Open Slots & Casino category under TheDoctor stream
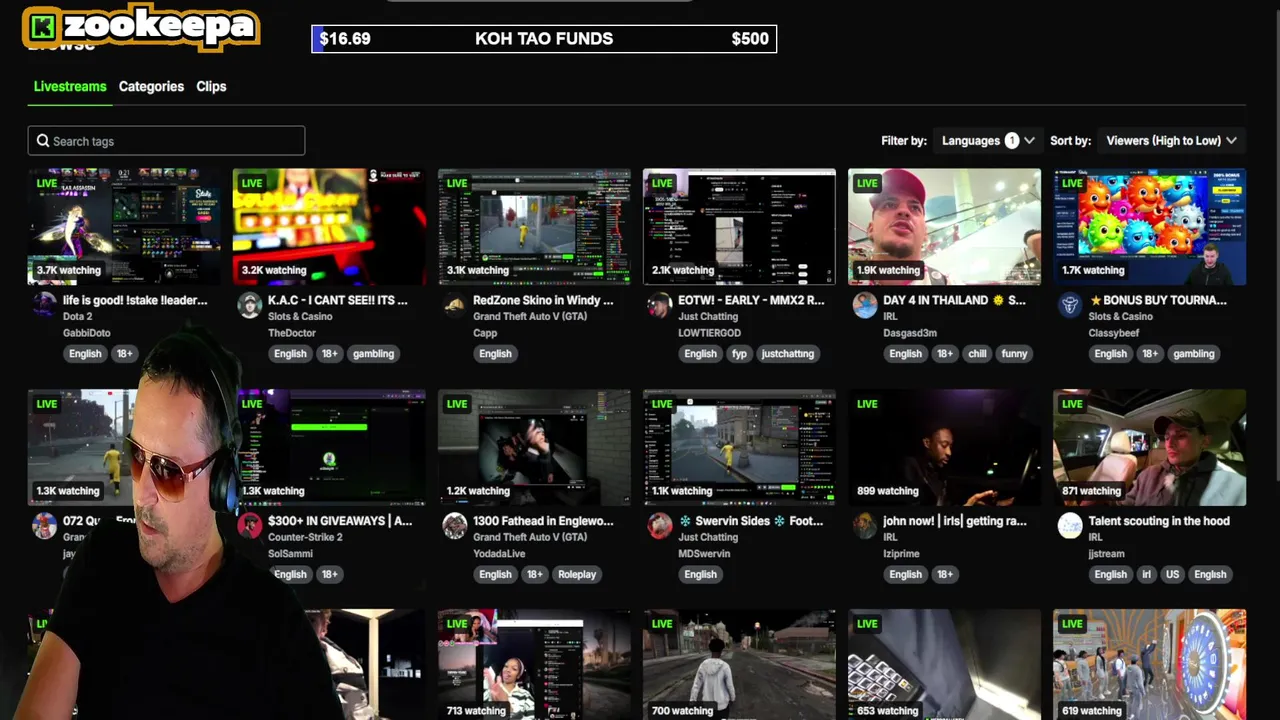 point(300,317)
